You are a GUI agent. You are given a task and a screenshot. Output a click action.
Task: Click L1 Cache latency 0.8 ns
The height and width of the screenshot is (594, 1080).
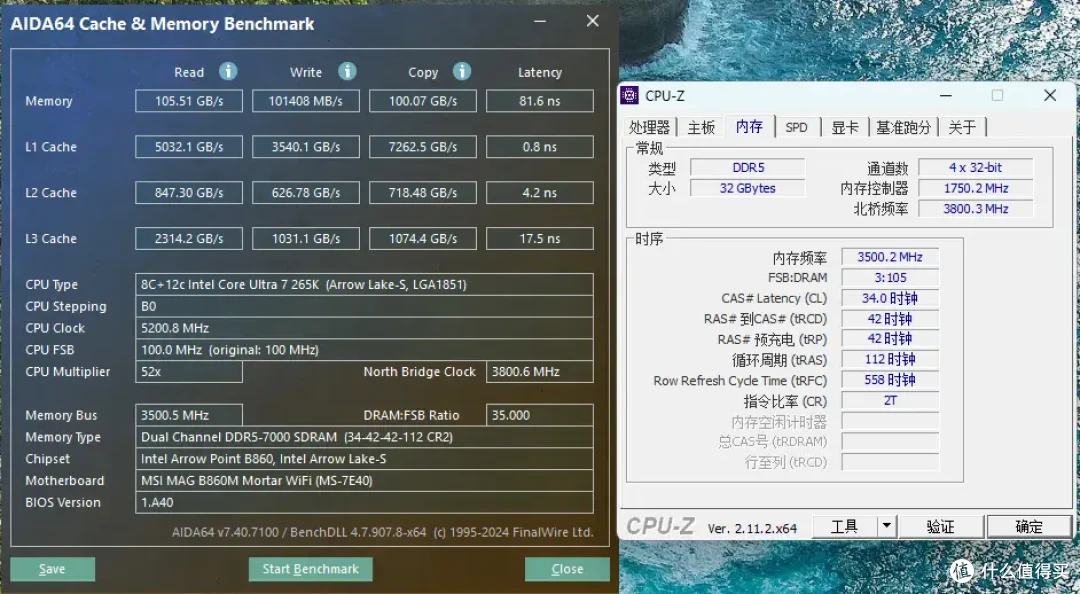(539, 147)
